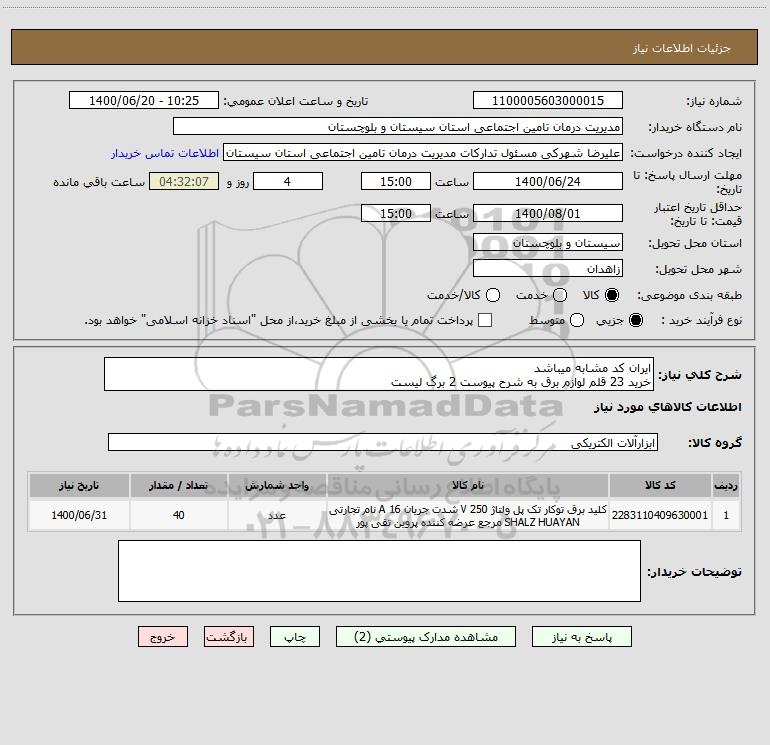
Task: Click the SHALZ HUAYAN item name cell
Action: click(468, 515)
